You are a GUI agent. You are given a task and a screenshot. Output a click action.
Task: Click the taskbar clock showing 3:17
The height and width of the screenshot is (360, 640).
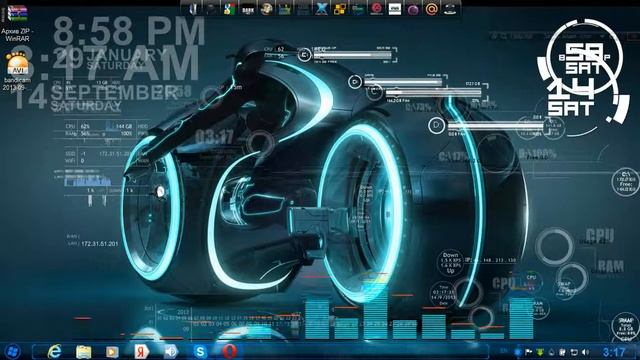(614, 352)
